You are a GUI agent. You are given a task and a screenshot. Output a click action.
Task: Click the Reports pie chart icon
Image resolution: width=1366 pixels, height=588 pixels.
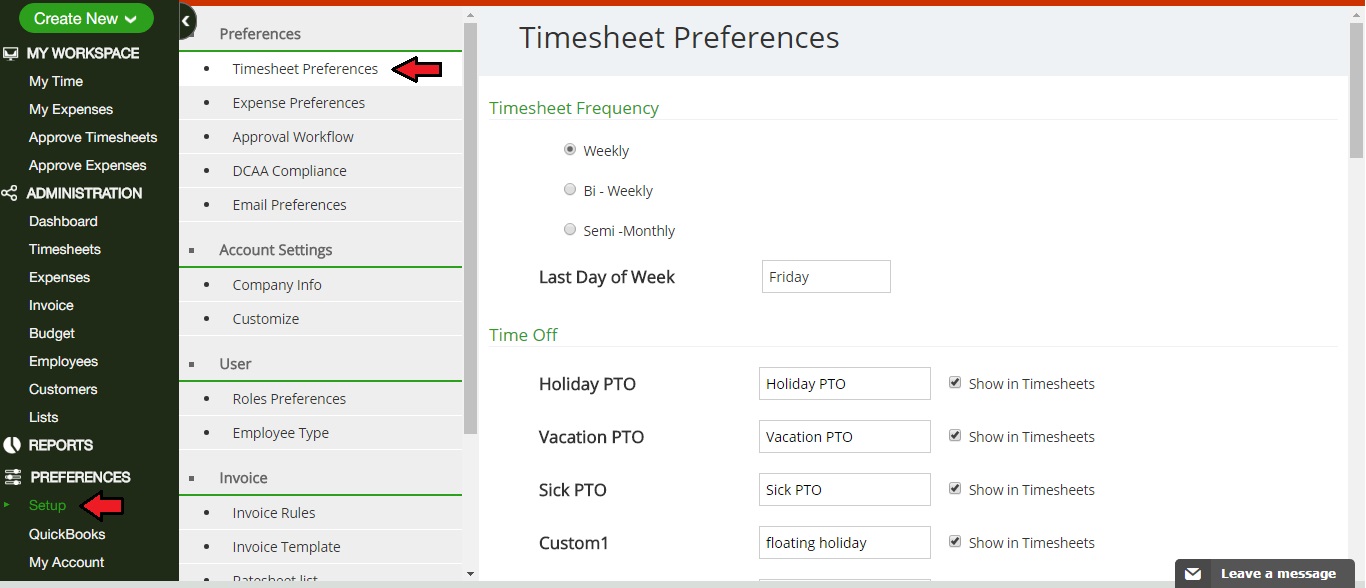pos(11,445)
